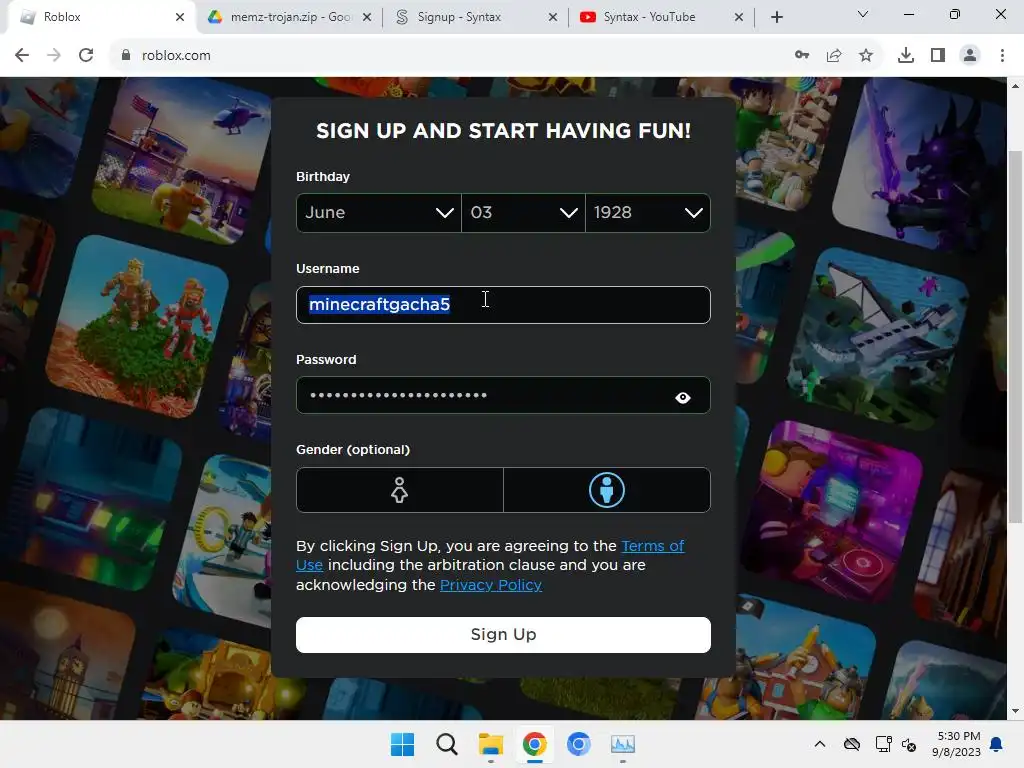Bookmark this page with the star icon
The height and width of the screenshot is (768, 1024).
[866, 56]
